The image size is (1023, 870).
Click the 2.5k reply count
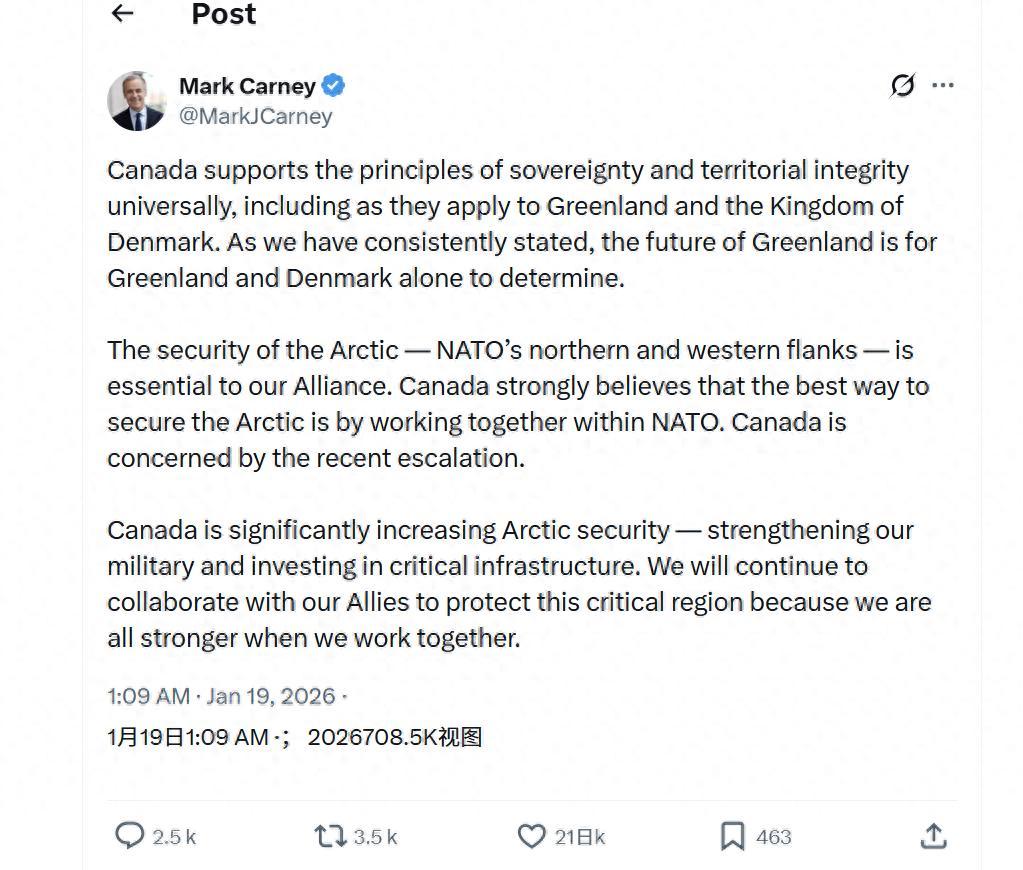(x=174, y=837)
